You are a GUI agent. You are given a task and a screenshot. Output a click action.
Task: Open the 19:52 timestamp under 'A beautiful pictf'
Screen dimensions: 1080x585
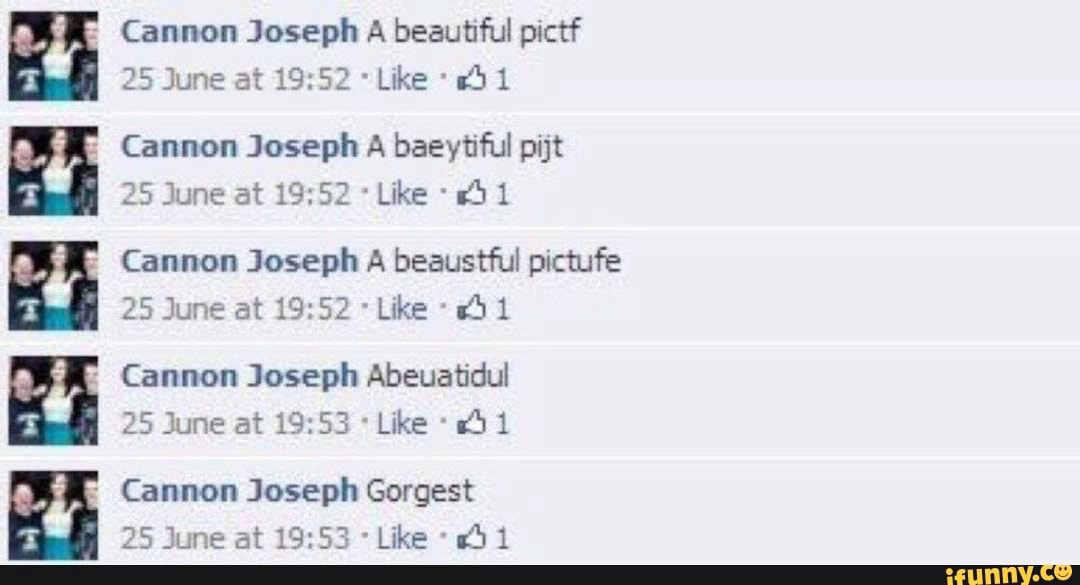pos(236,80)
